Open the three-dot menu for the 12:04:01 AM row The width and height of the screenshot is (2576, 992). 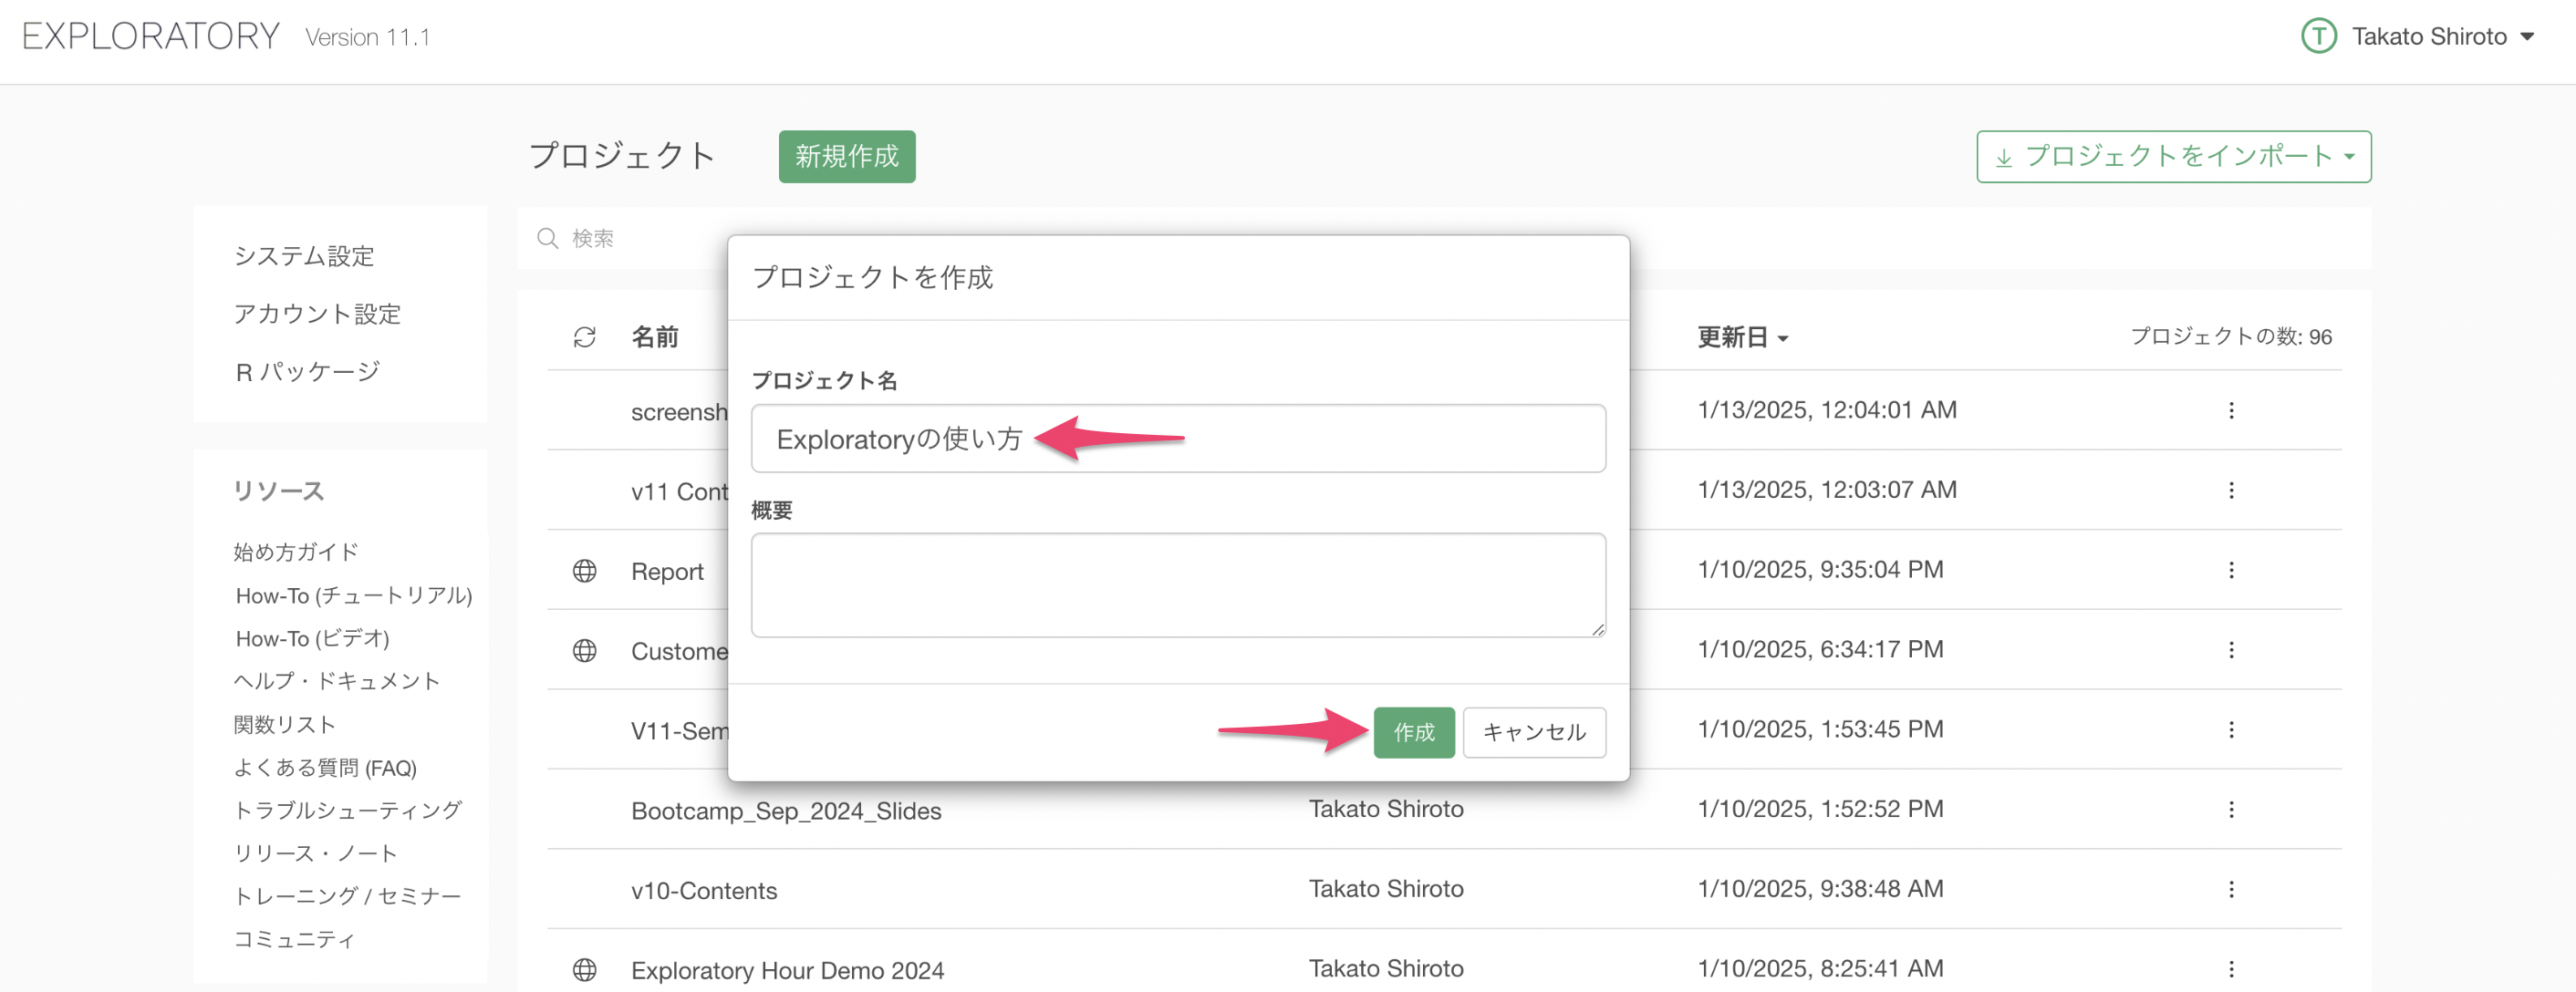pos(2231,410)
